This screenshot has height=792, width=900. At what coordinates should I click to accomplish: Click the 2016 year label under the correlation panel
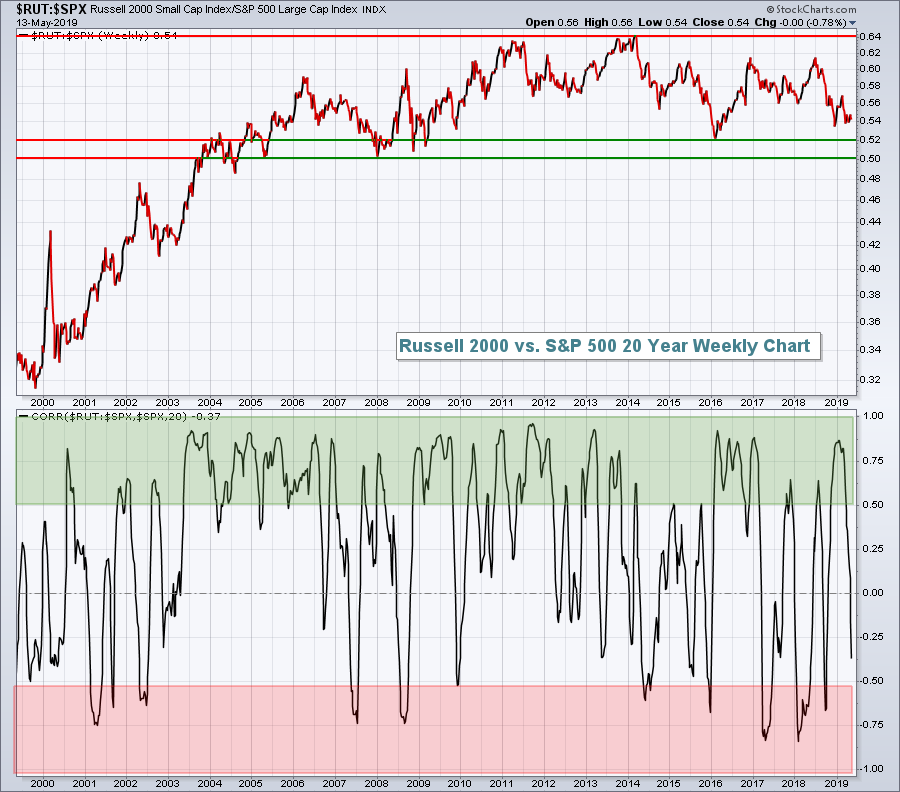coord(711,783)
